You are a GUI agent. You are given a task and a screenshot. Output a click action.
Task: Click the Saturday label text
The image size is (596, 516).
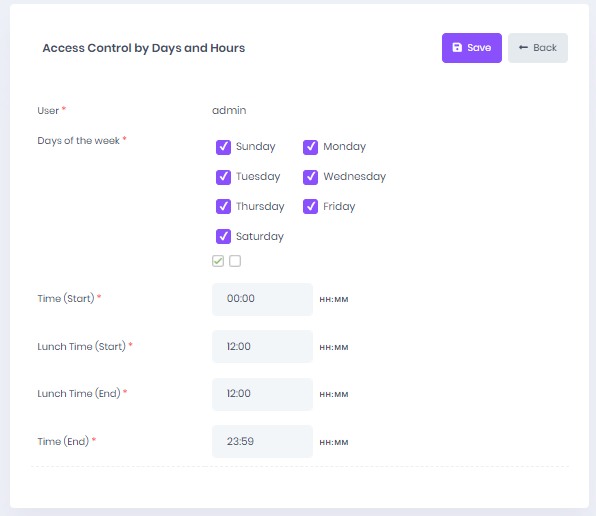(x=260, y=237)
